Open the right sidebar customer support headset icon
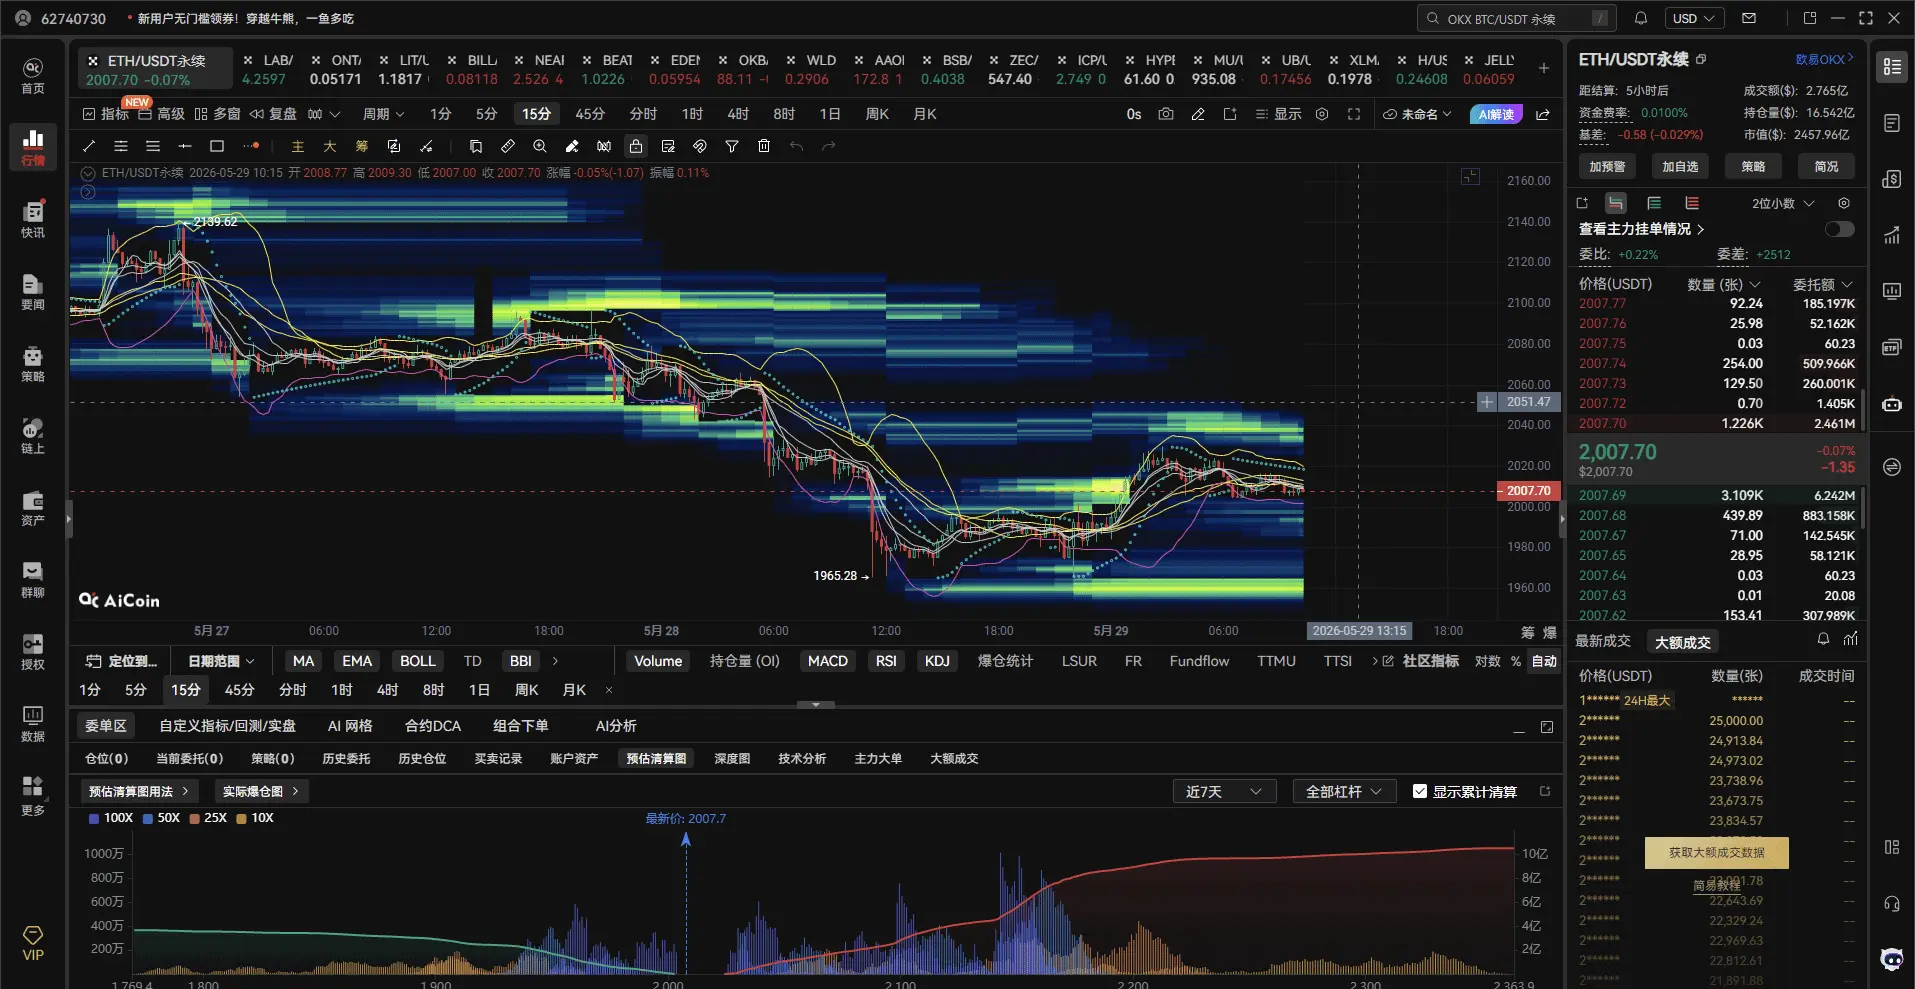The width and height of the screenshot is (1915, 989). pos(1892,904)
